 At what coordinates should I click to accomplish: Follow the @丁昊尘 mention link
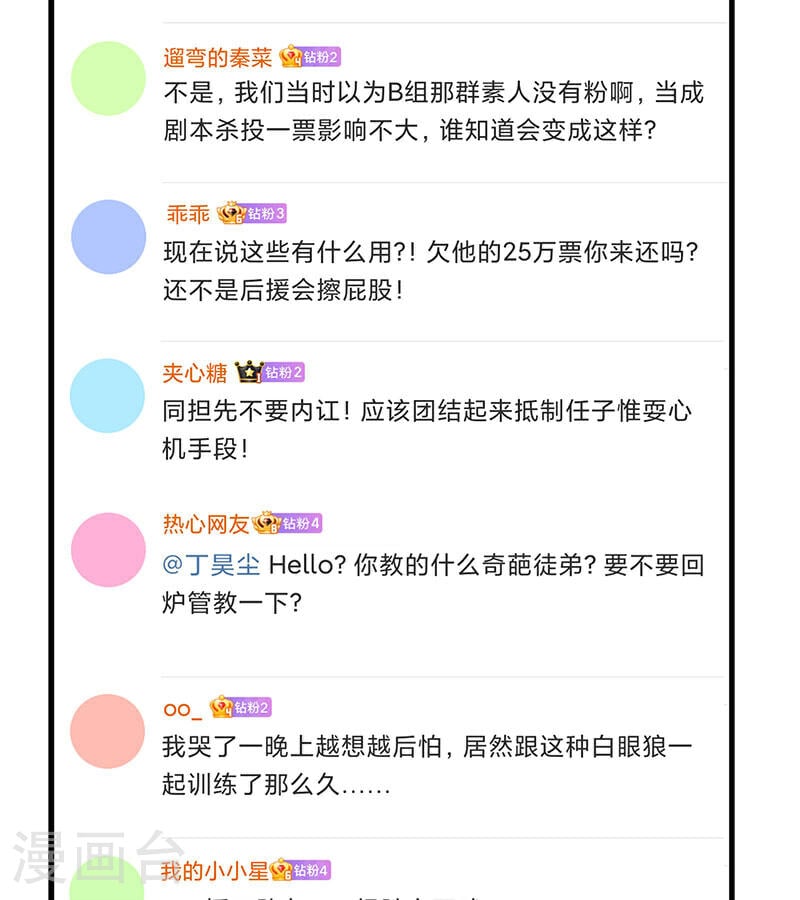coord(211,565)
